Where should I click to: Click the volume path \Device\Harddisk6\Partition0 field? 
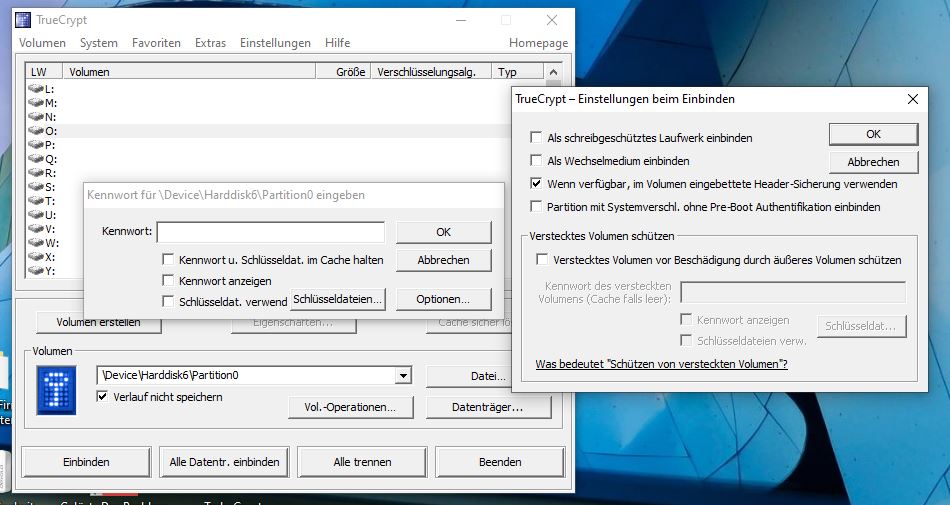(x=247, y=375)
